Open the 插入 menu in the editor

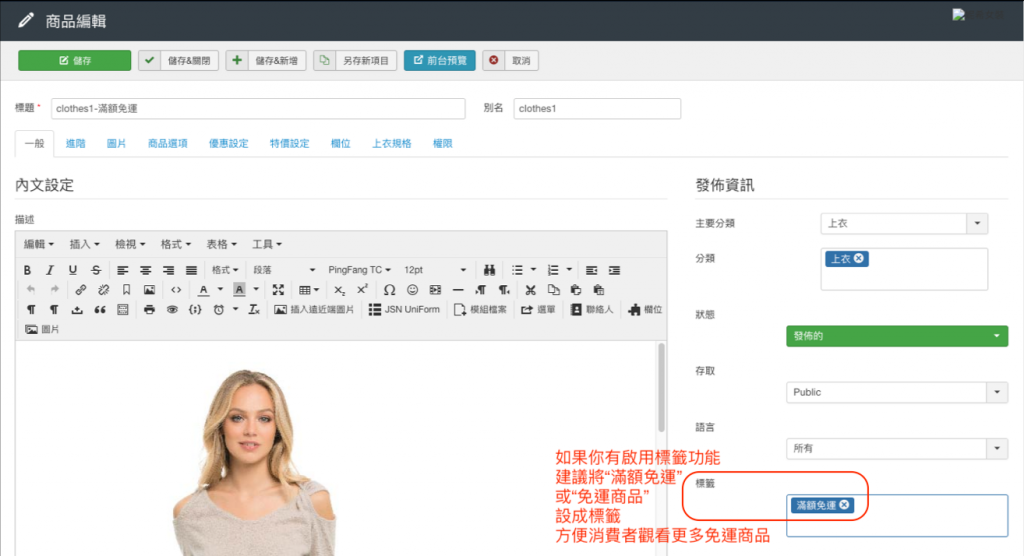pyautogui.click(x=84, y=244)
